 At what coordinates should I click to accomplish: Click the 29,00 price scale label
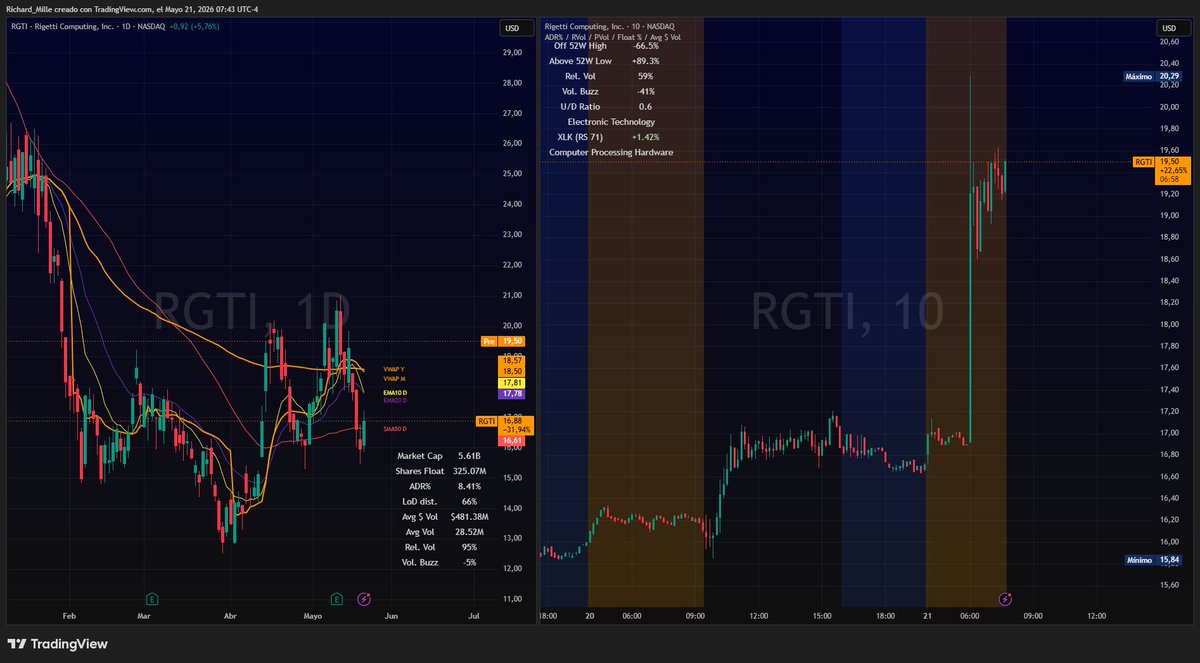tap(512, 52)
